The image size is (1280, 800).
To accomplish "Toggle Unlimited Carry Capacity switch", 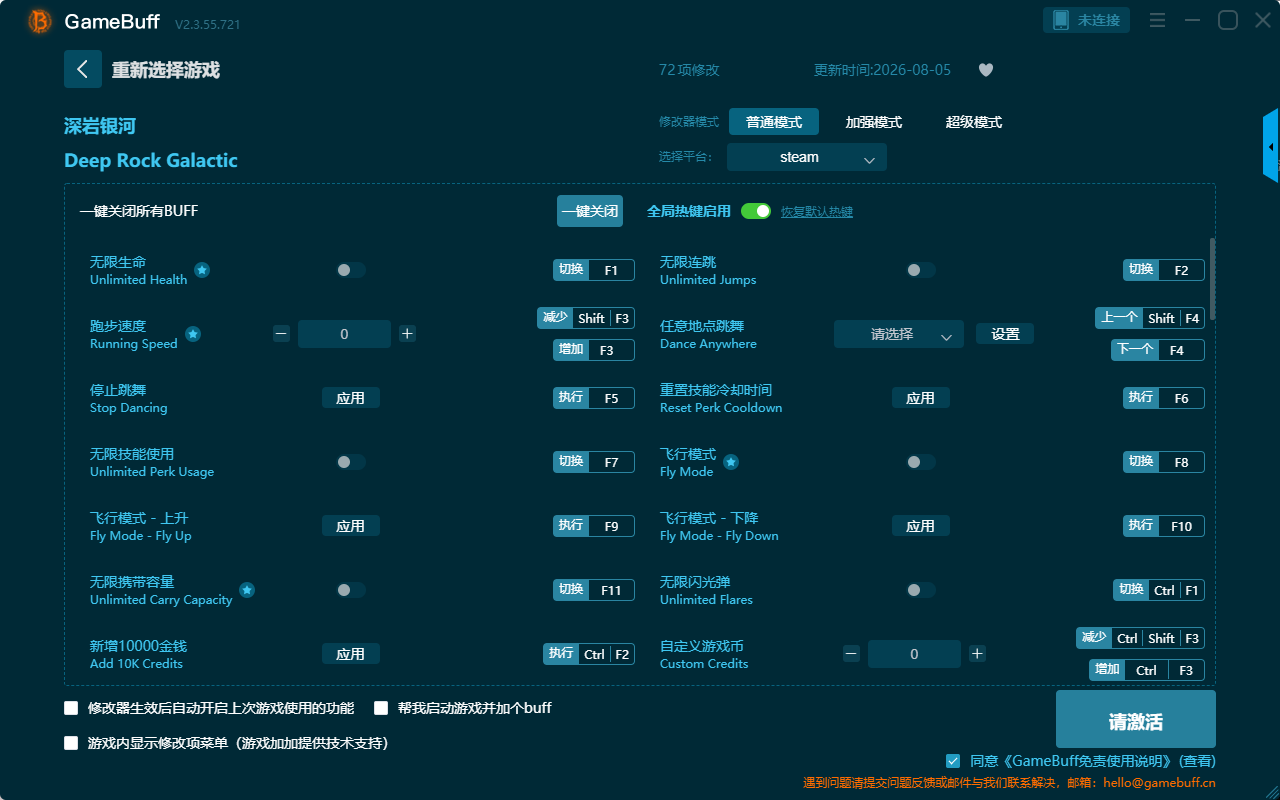I will point(351,590).
